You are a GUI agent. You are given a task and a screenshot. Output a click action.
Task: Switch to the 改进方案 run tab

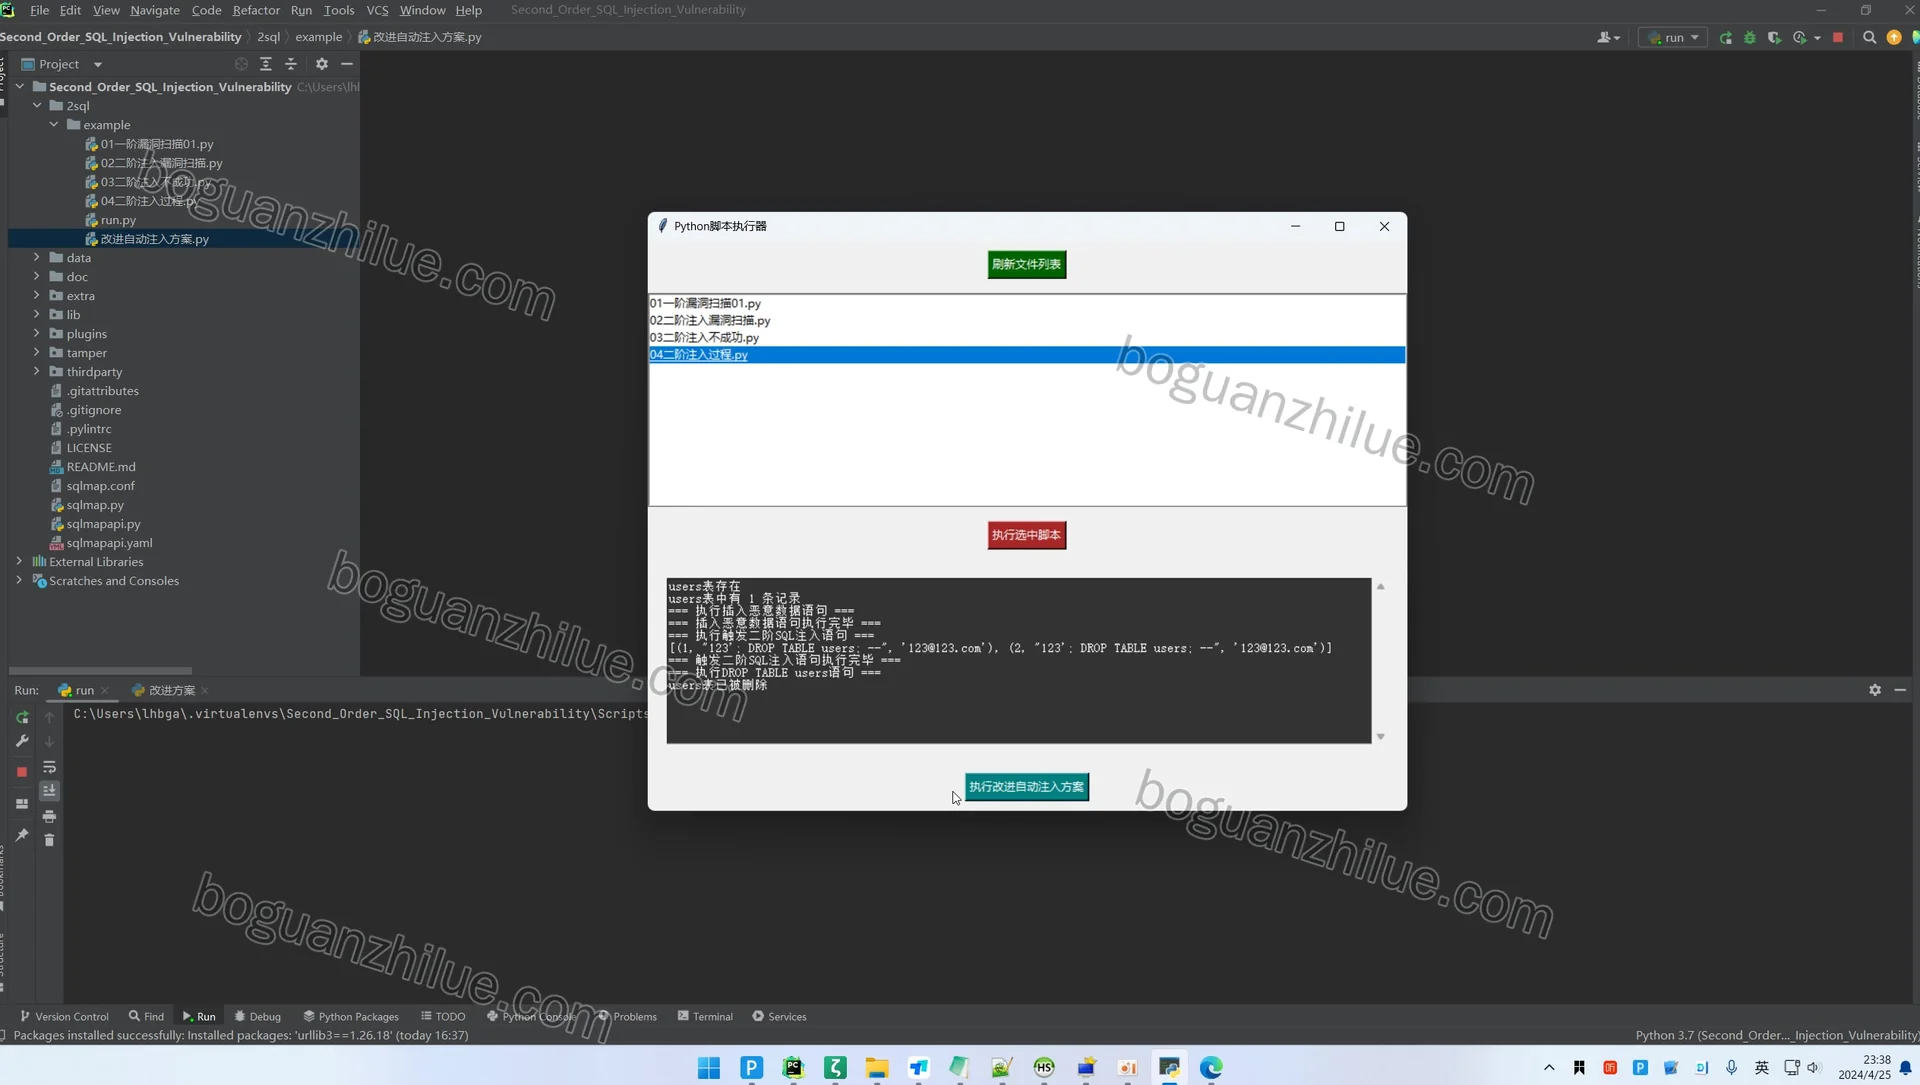click(171, 691)
